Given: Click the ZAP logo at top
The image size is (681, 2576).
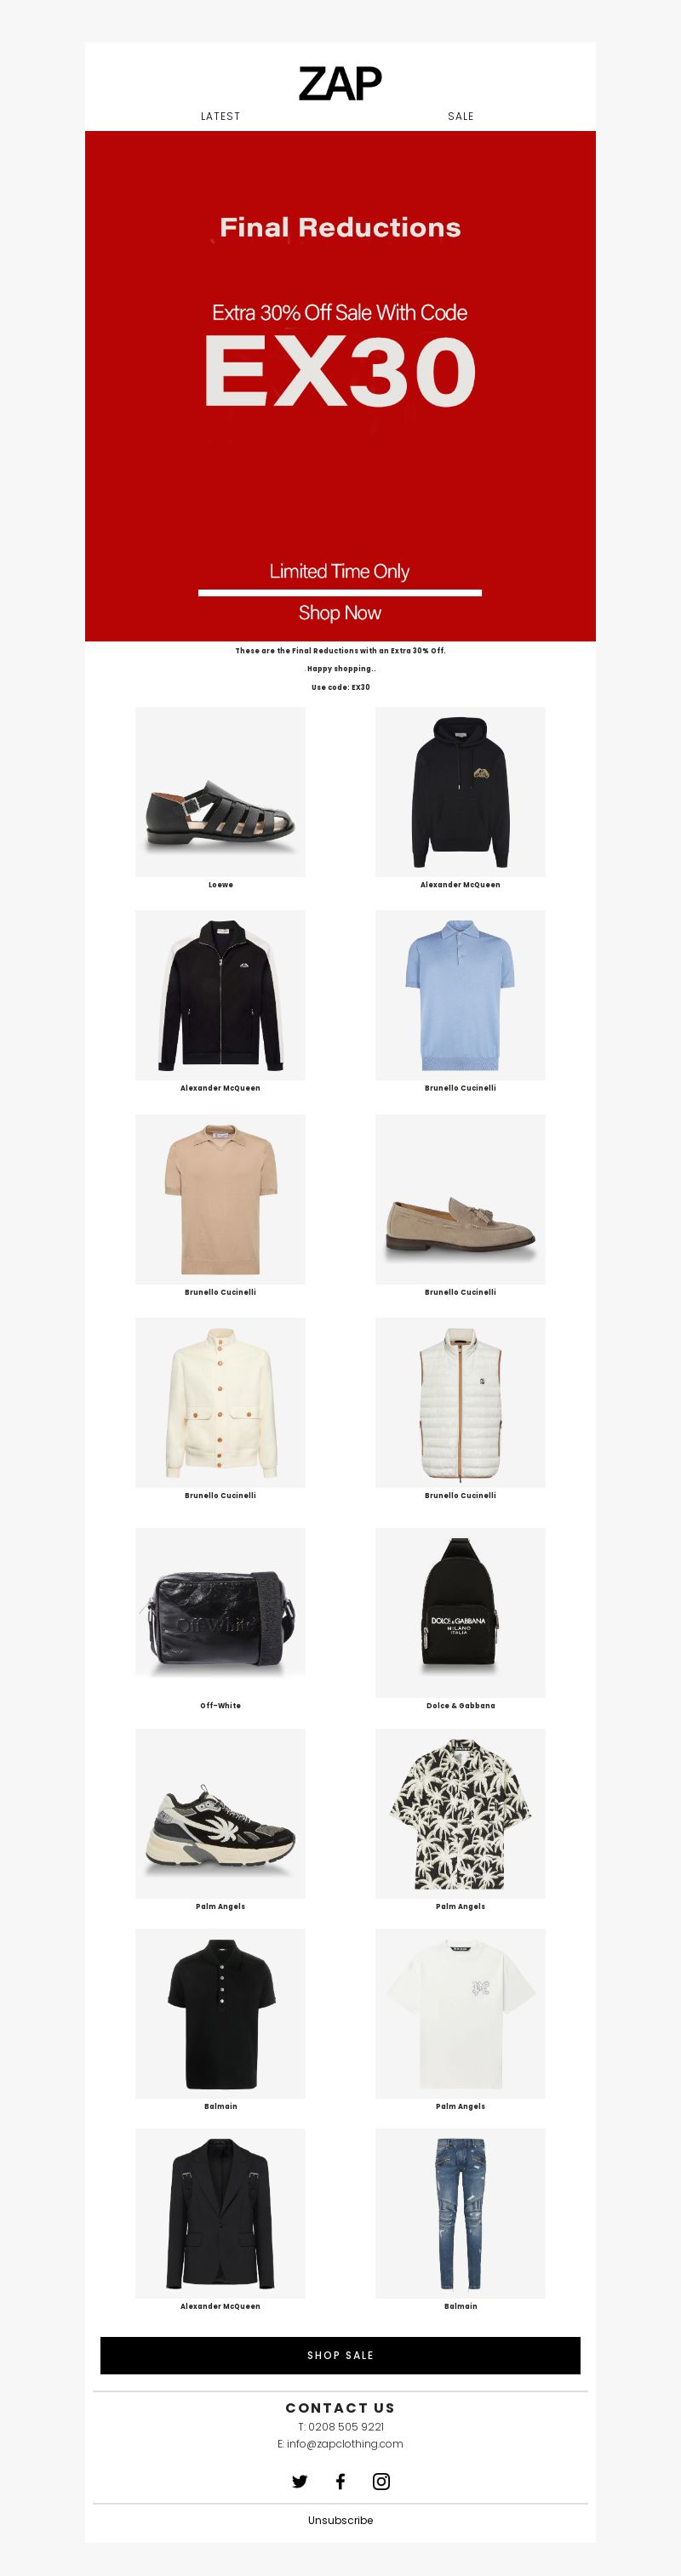Looking at the screenshot, I should 340,84.
